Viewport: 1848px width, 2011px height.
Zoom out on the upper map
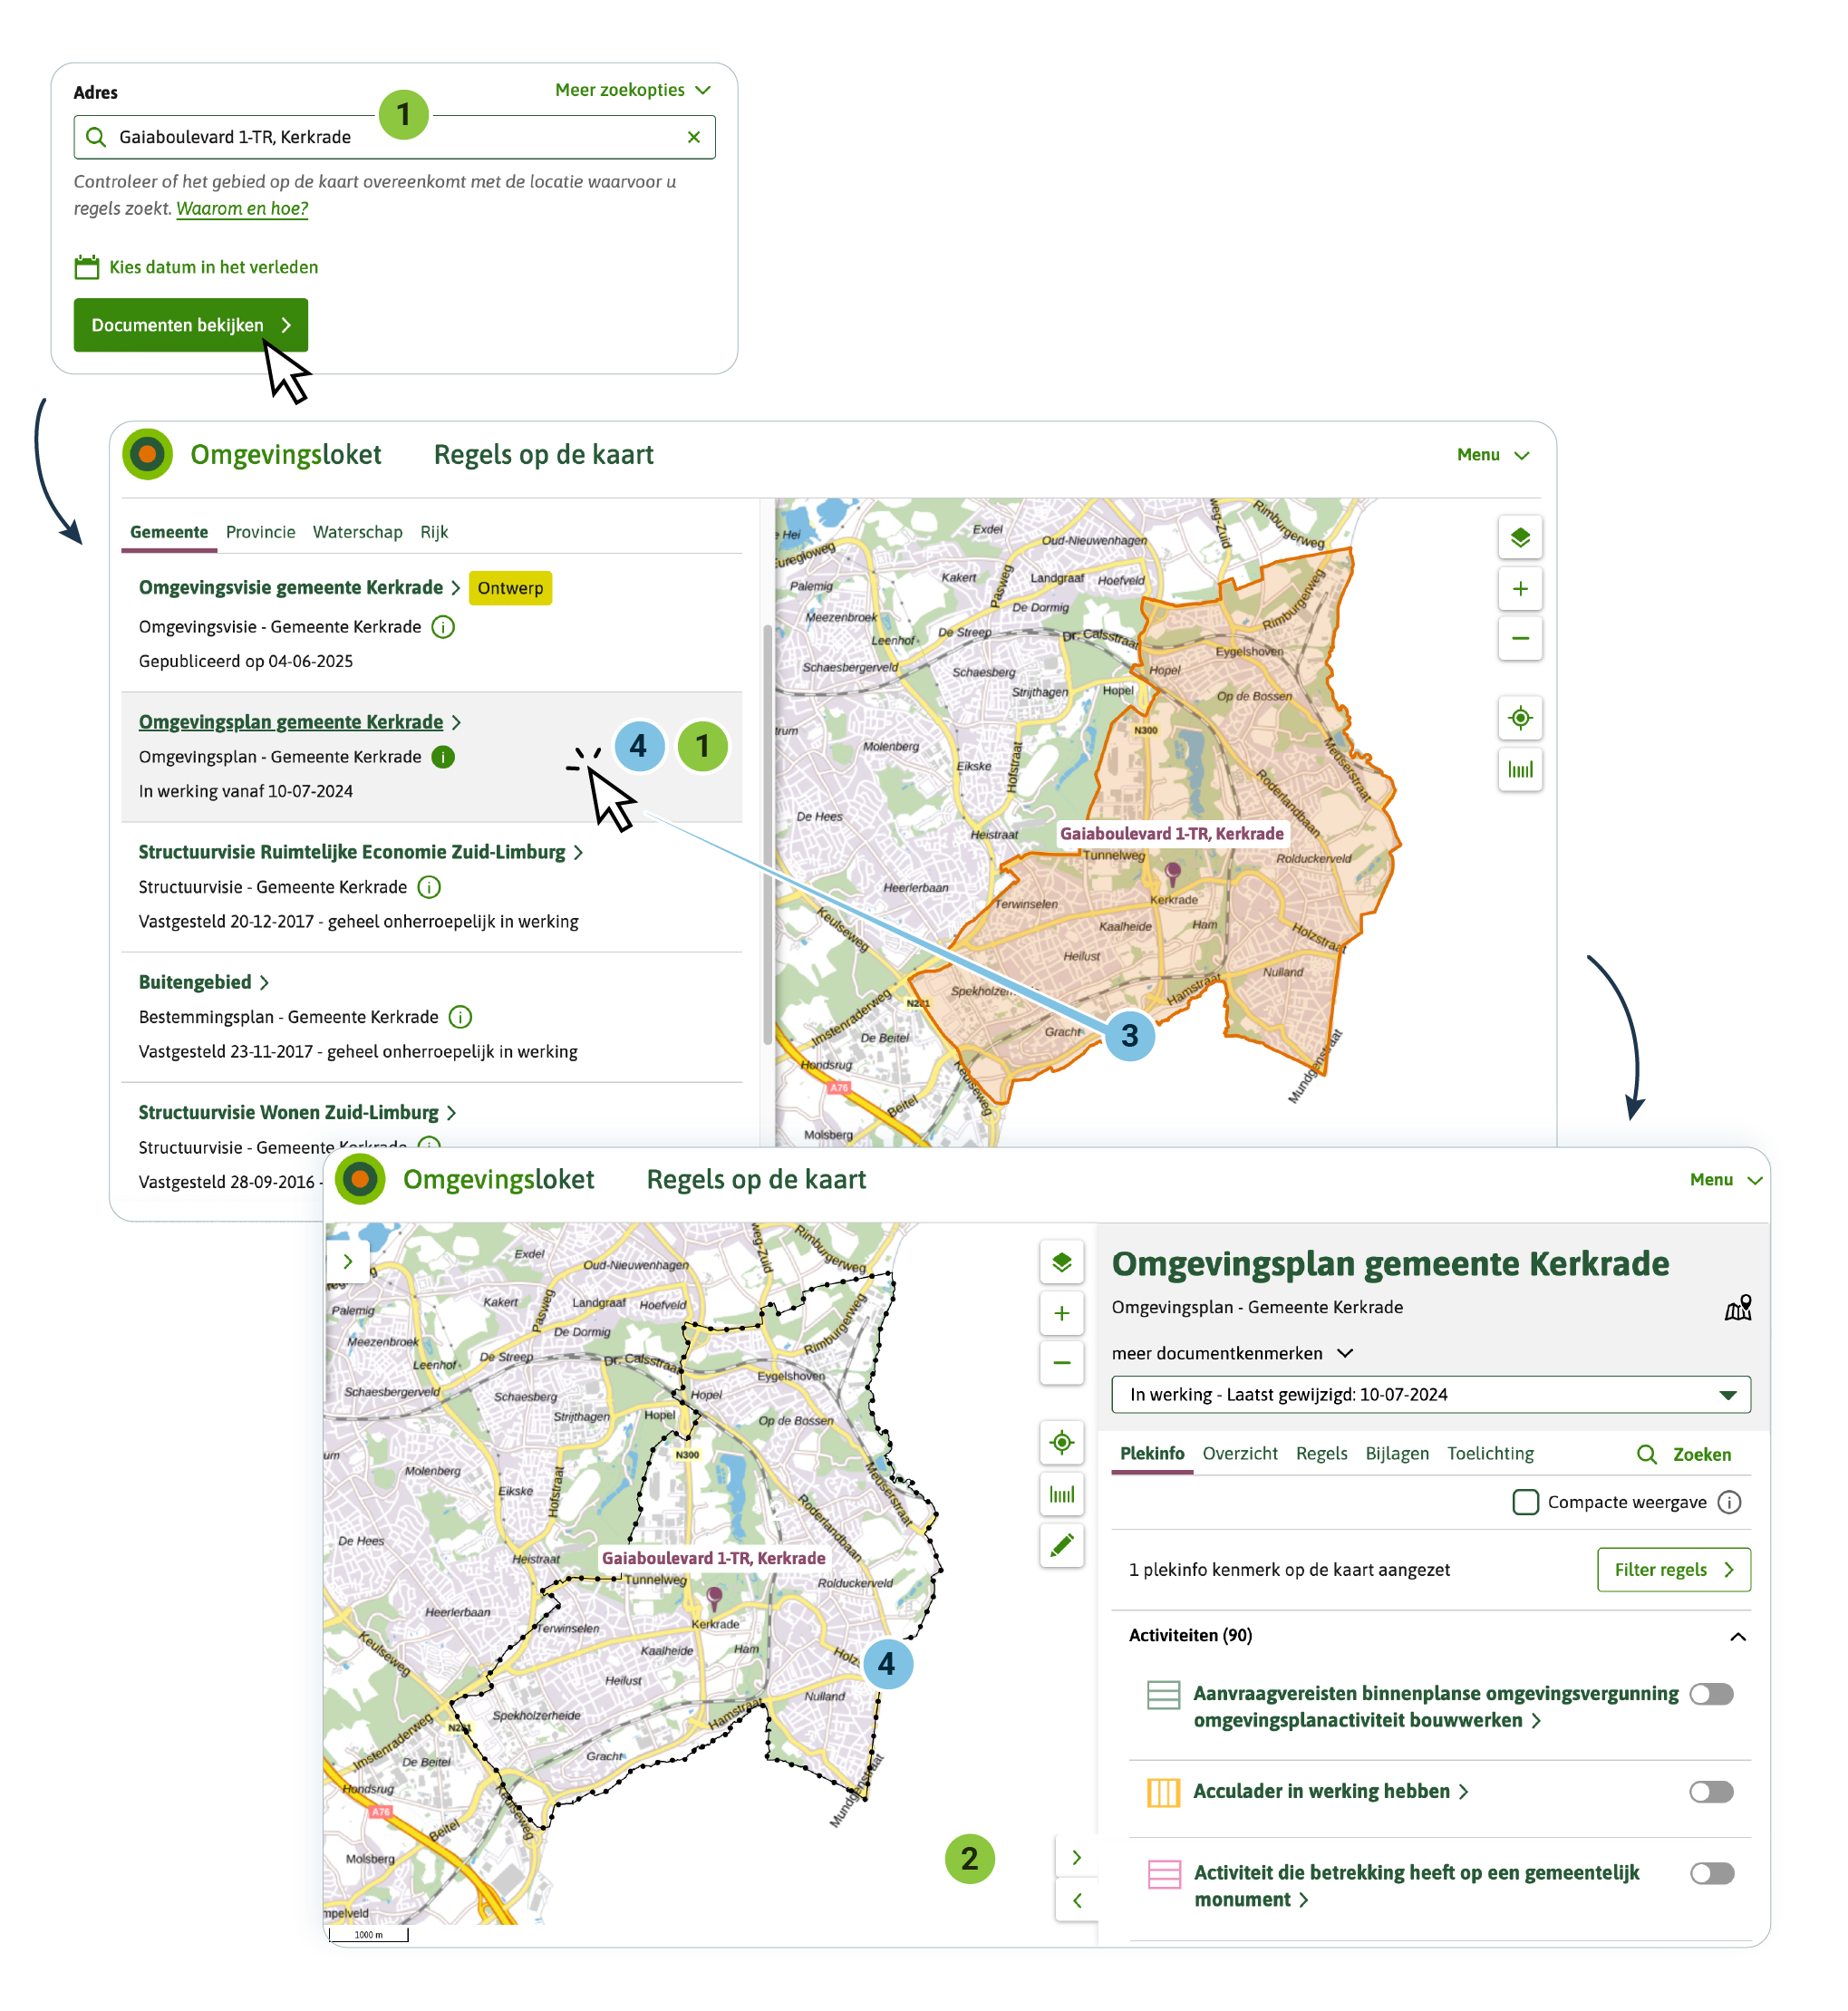[x=1519, y=638]
